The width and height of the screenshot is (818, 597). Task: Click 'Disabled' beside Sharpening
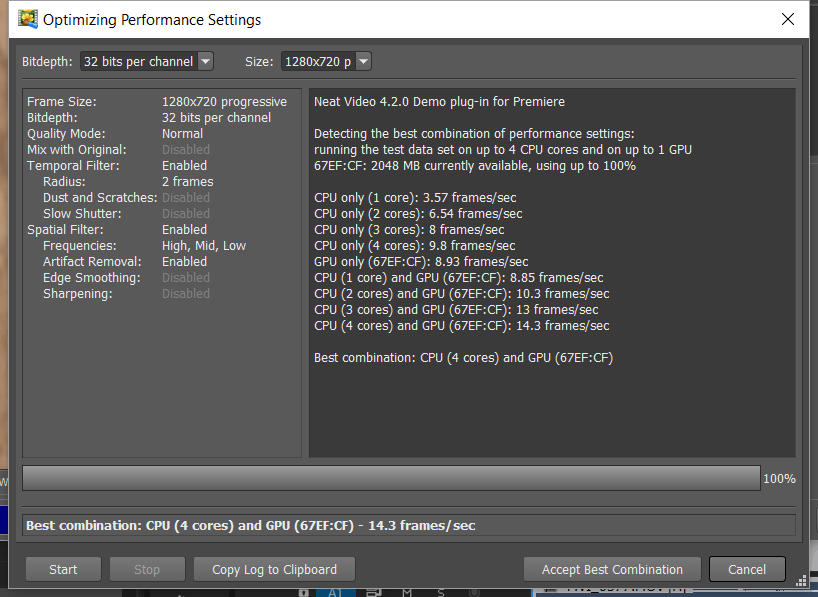coord(186,294)
